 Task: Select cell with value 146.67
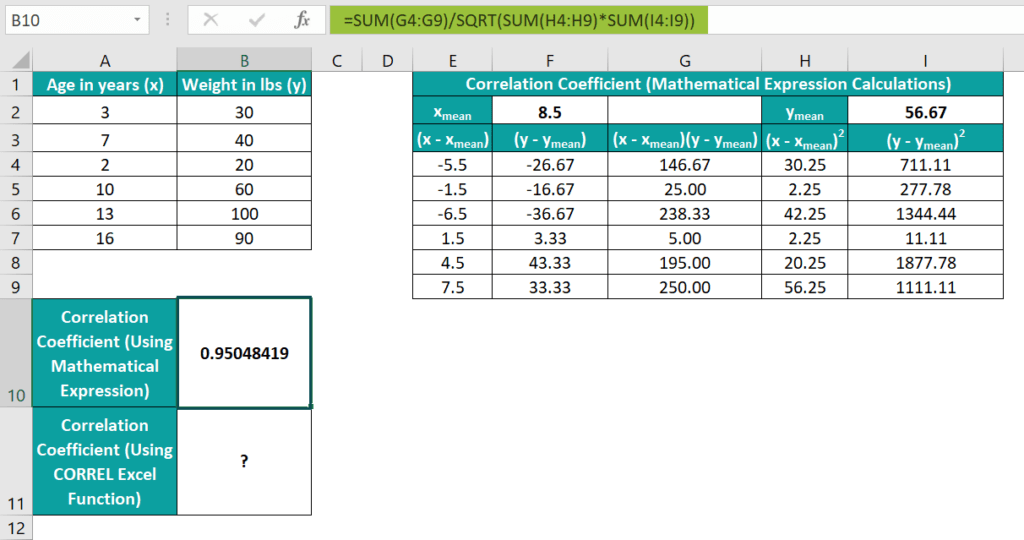(684, 165)
